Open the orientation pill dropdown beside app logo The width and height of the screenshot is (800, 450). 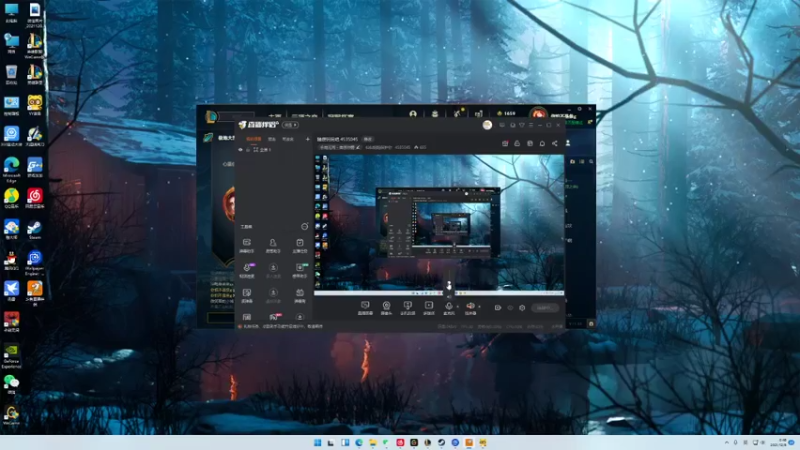coord(291,125)
